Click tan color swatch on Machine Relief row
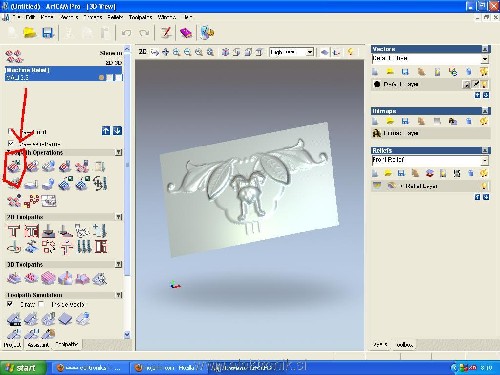Screen dimensions: 500x375 [102, 77]
